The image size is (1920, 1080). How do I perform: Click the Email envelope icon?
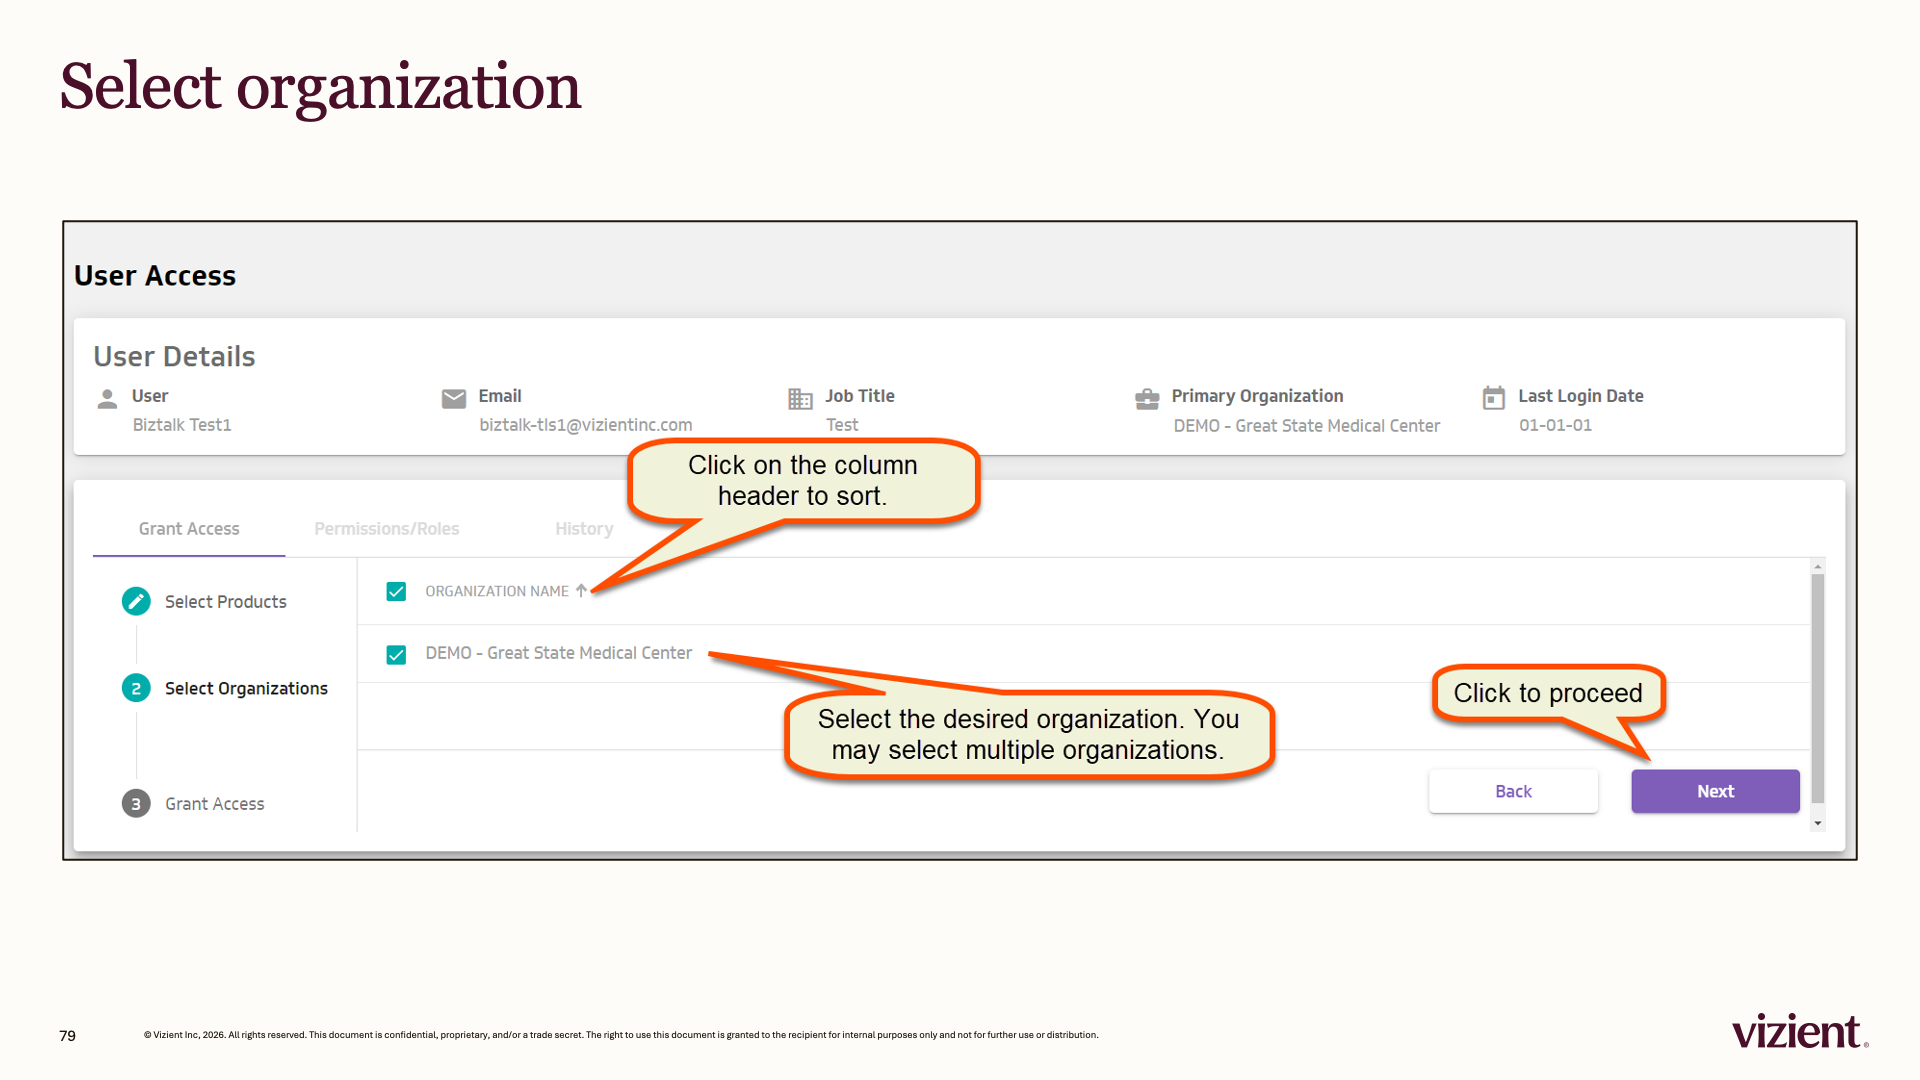coord(454,399)
